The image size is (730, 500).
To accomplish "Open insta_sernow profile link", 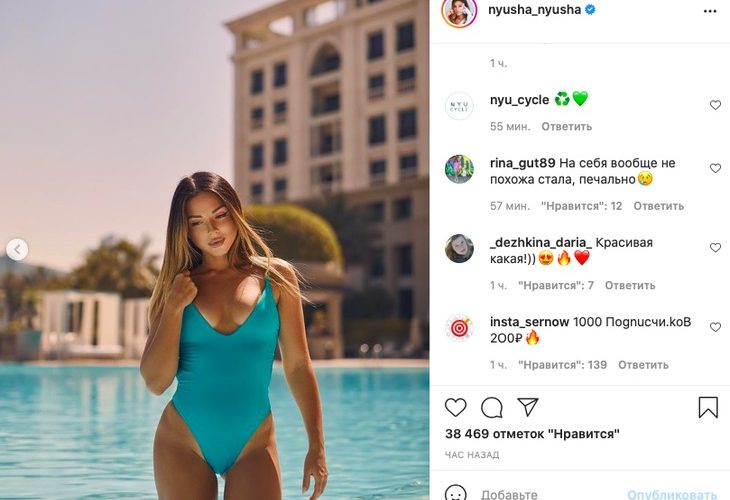I will pos(529,322).
